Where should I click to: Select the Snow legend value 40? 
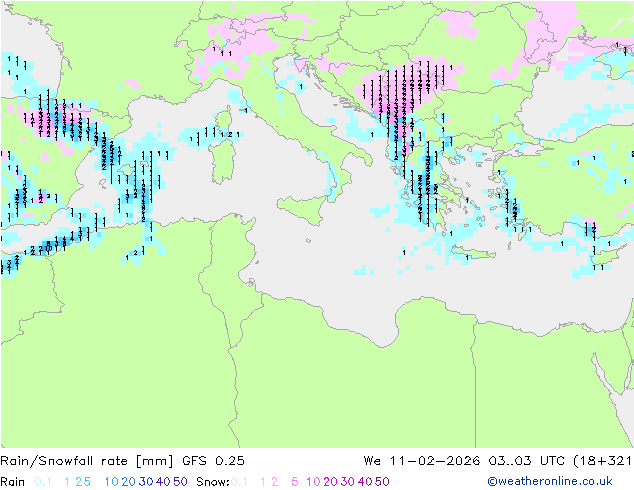tap(365, 482)
